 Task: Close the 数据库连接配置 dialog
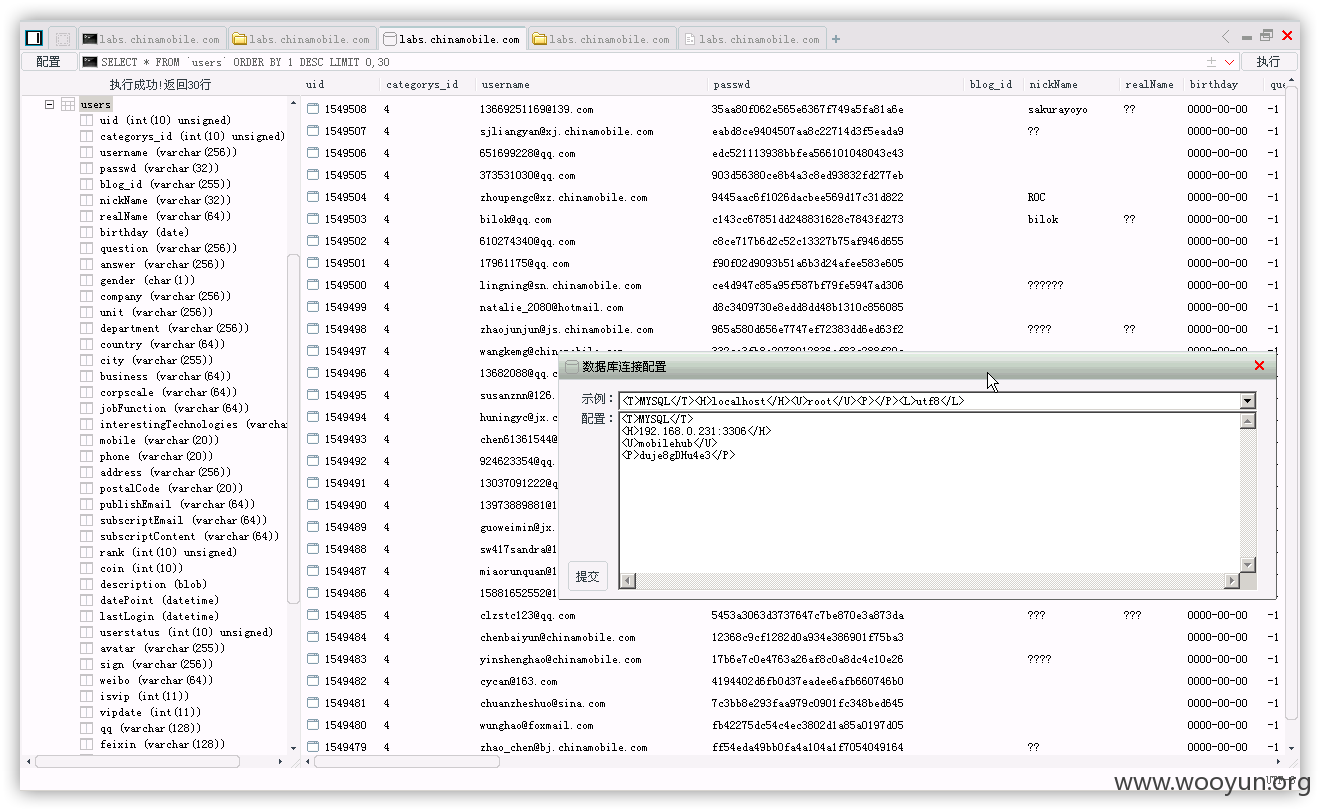click(1259, 366)
